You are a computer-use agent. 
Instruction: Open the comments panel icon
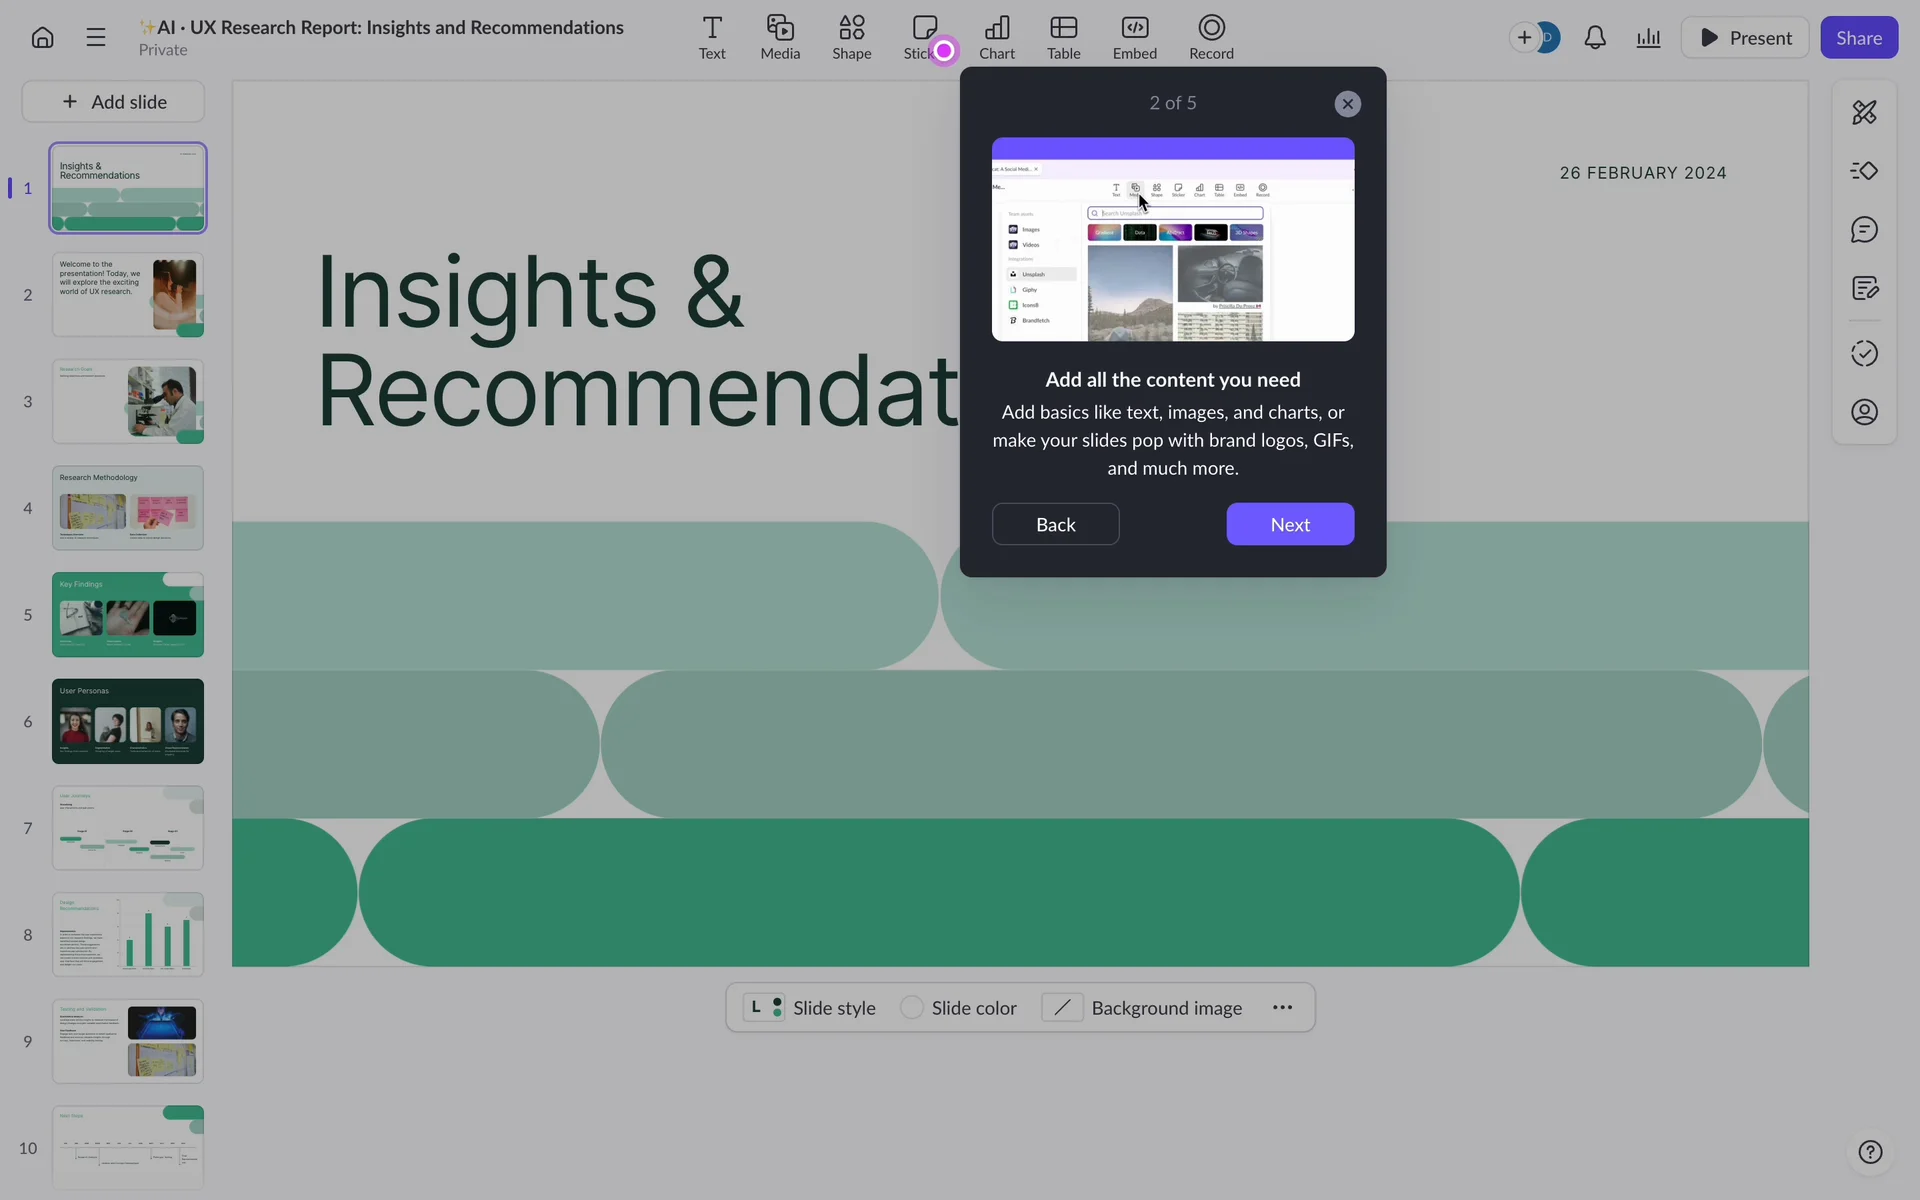(1864, 230)
